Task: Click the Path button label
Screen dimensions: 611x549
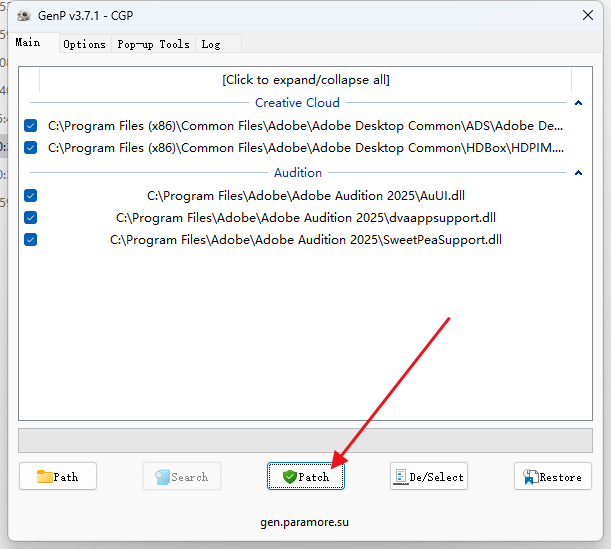Action: click(x=66, y=477)
